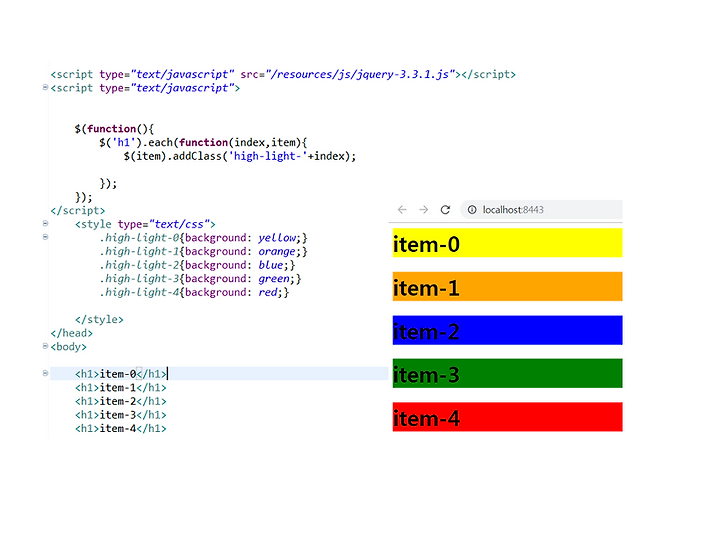Screen dimensions: 720x540
Task: Click the green item-3 heading
Action: (x=507, y=373)
